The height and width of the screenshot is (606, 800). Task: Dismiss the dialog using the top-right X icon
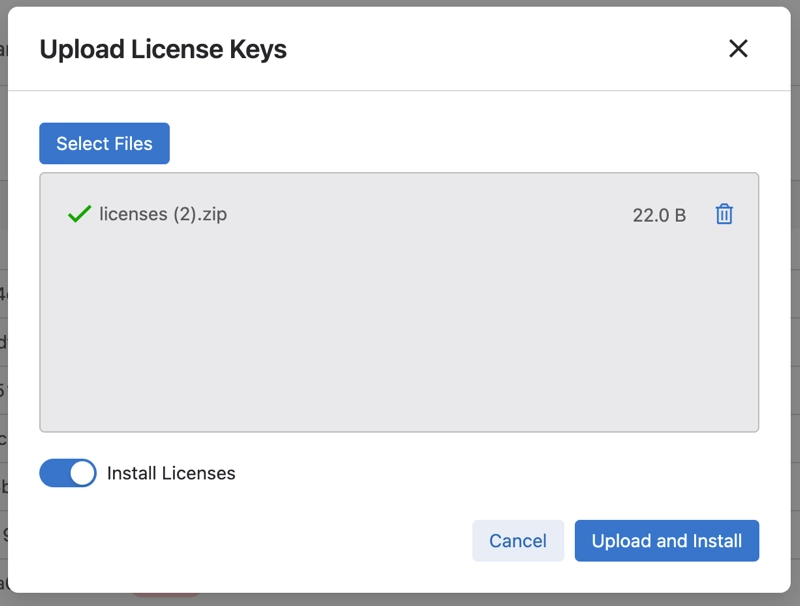pyautogui.click(x=738, y=48)
